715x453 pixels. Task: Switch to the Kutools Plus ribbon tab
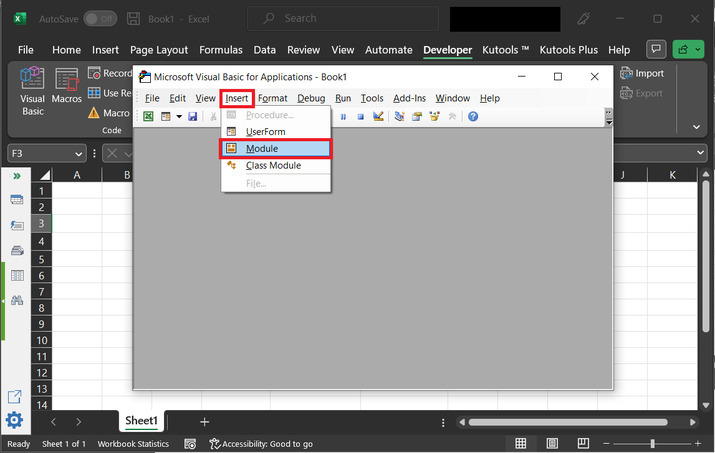[568, 50]
